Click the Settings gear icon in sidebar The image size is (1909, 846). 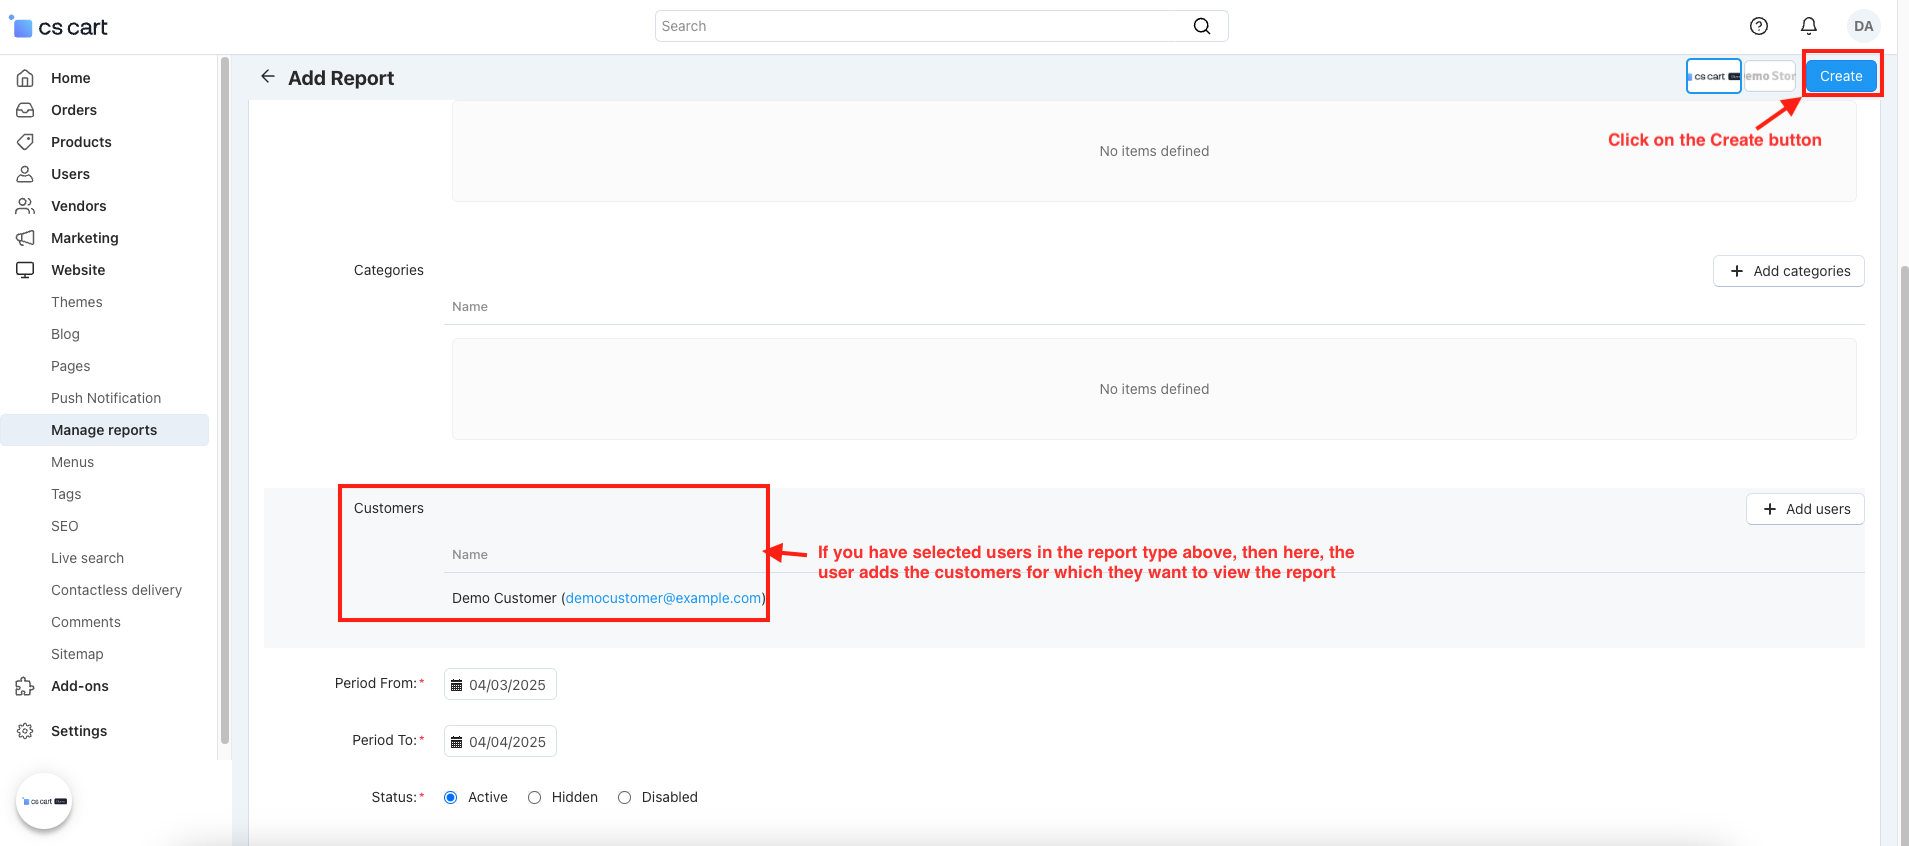(x=25, y=731)
